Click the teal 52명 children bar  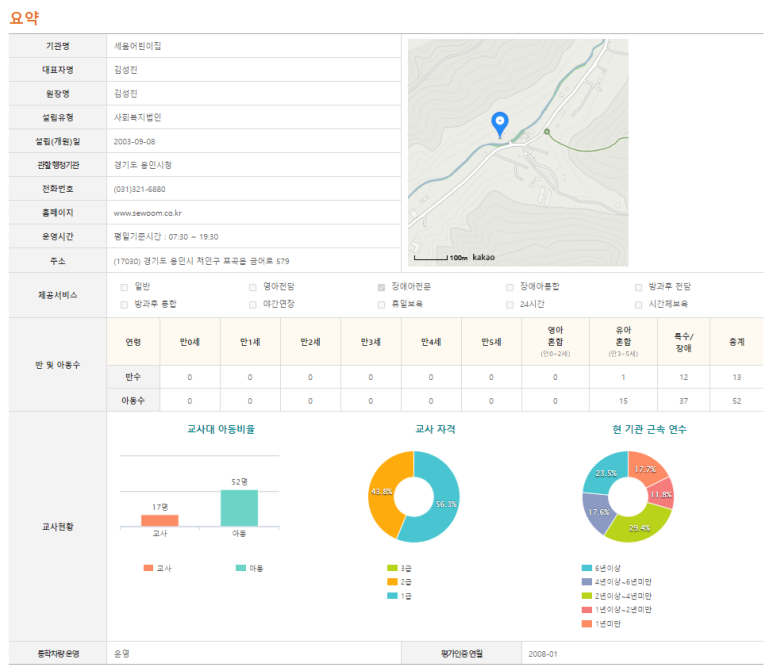(239, 508)
